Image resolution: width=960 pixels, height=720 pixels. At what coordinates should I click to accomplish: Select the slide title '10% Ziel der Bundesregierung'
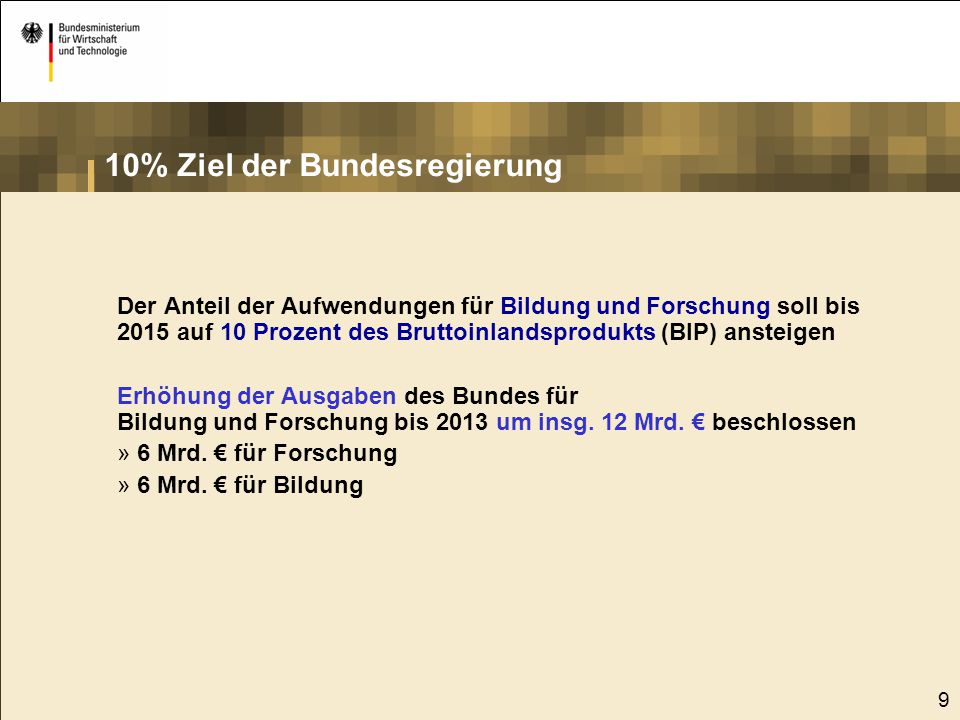(333, 165)
